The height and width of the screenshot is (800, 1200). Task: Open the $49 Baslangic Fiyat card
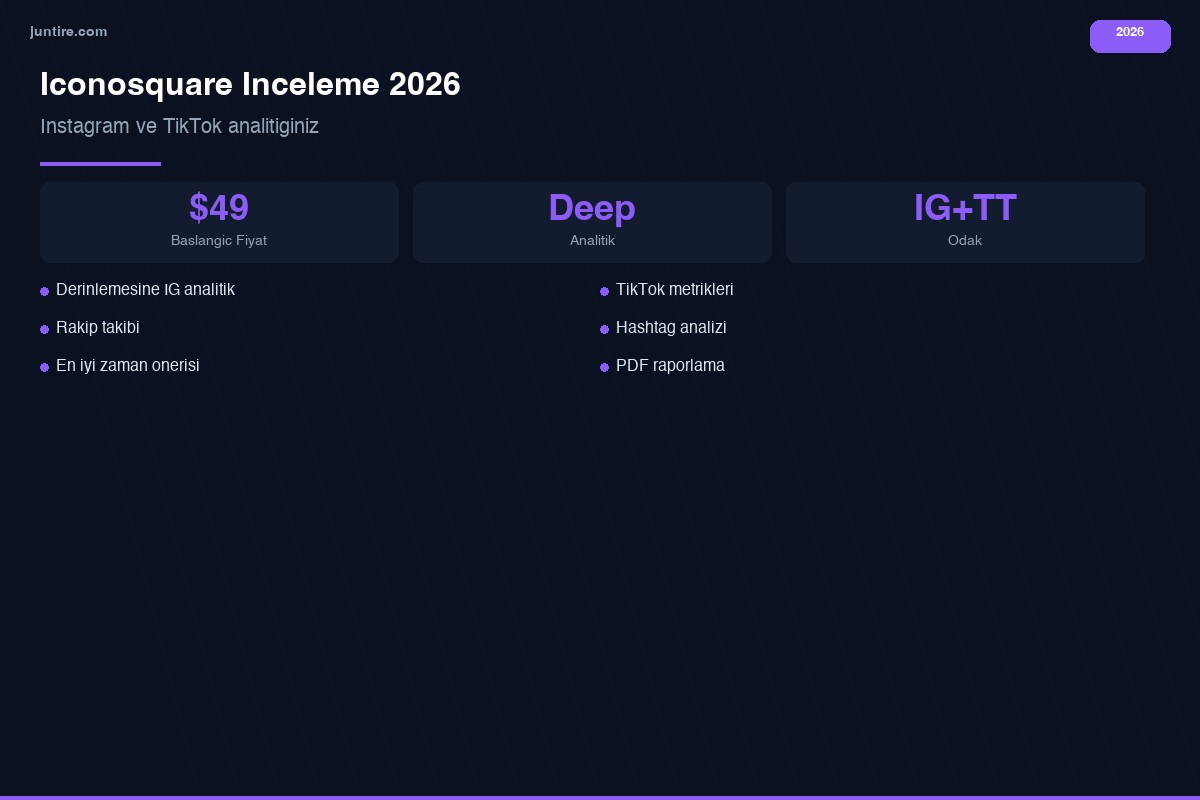pos(219,222)
